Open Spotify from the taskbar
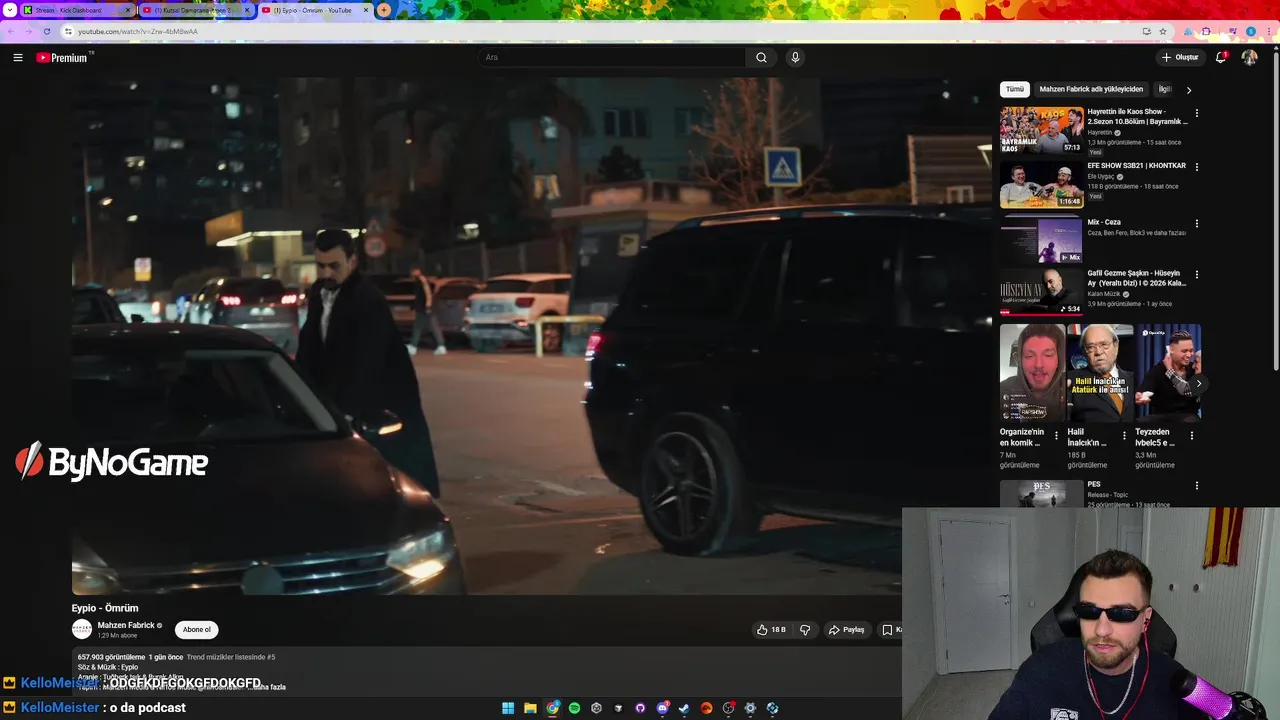Image resolution: width=1280 pixels, height=720 pixels. (x=574, y=708)
